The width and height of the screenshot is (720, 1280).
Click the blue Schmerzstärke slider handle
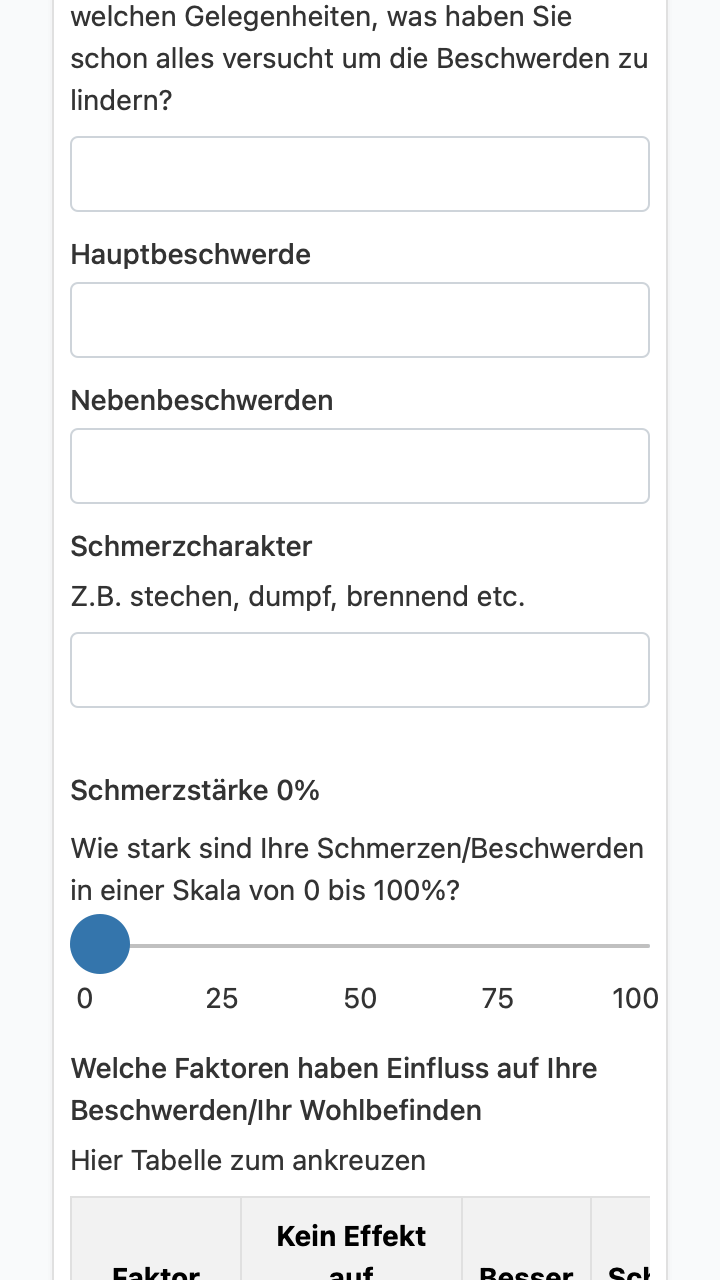100,944
